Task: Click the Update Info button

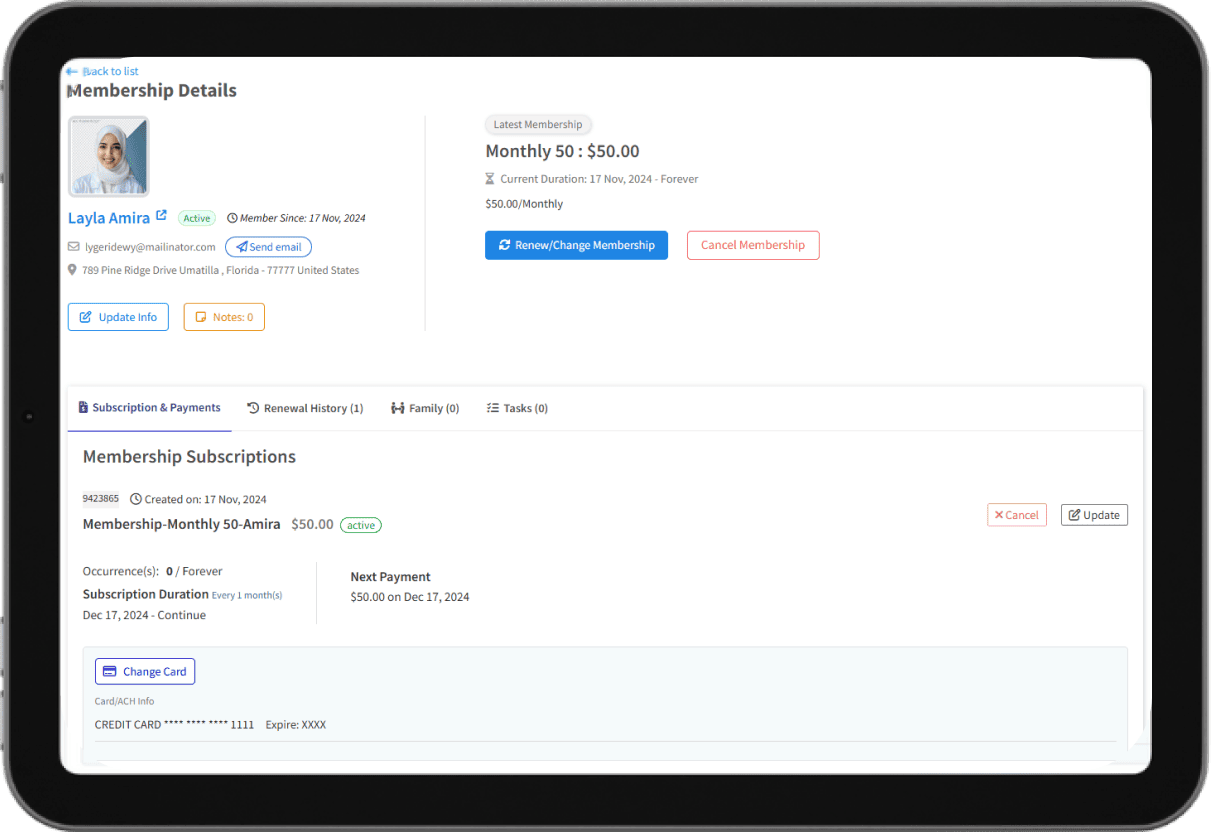Action: point(118,317)
